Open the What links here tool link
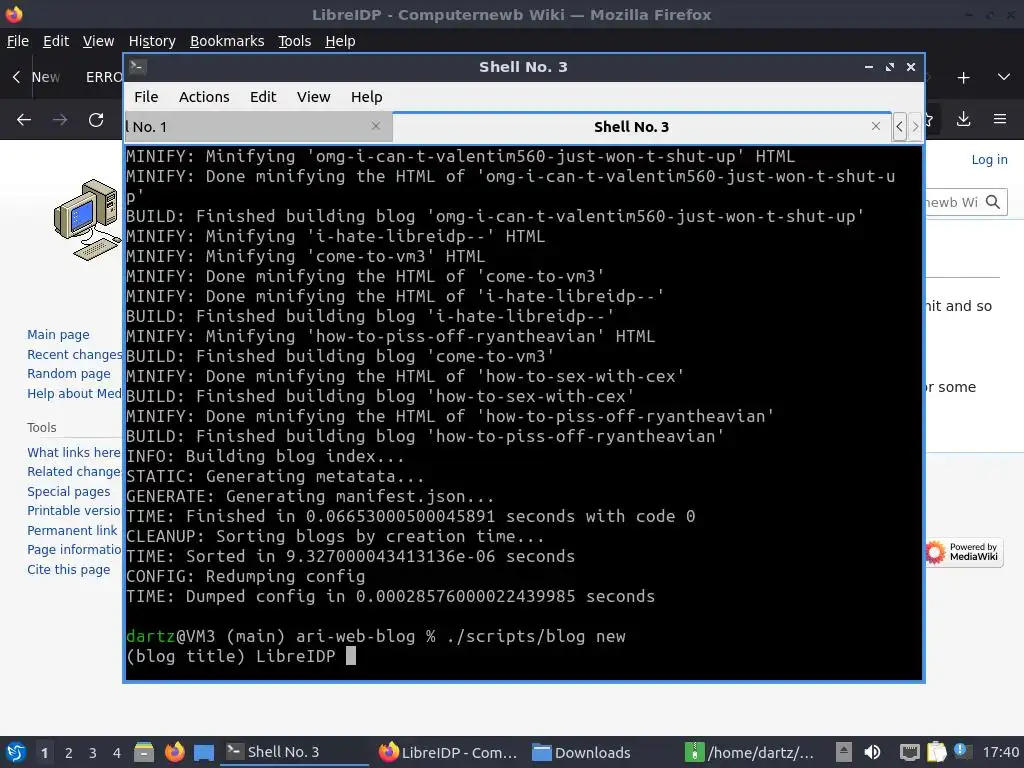Viewport: 1024px width, 768px height. [x=74, y=452]
